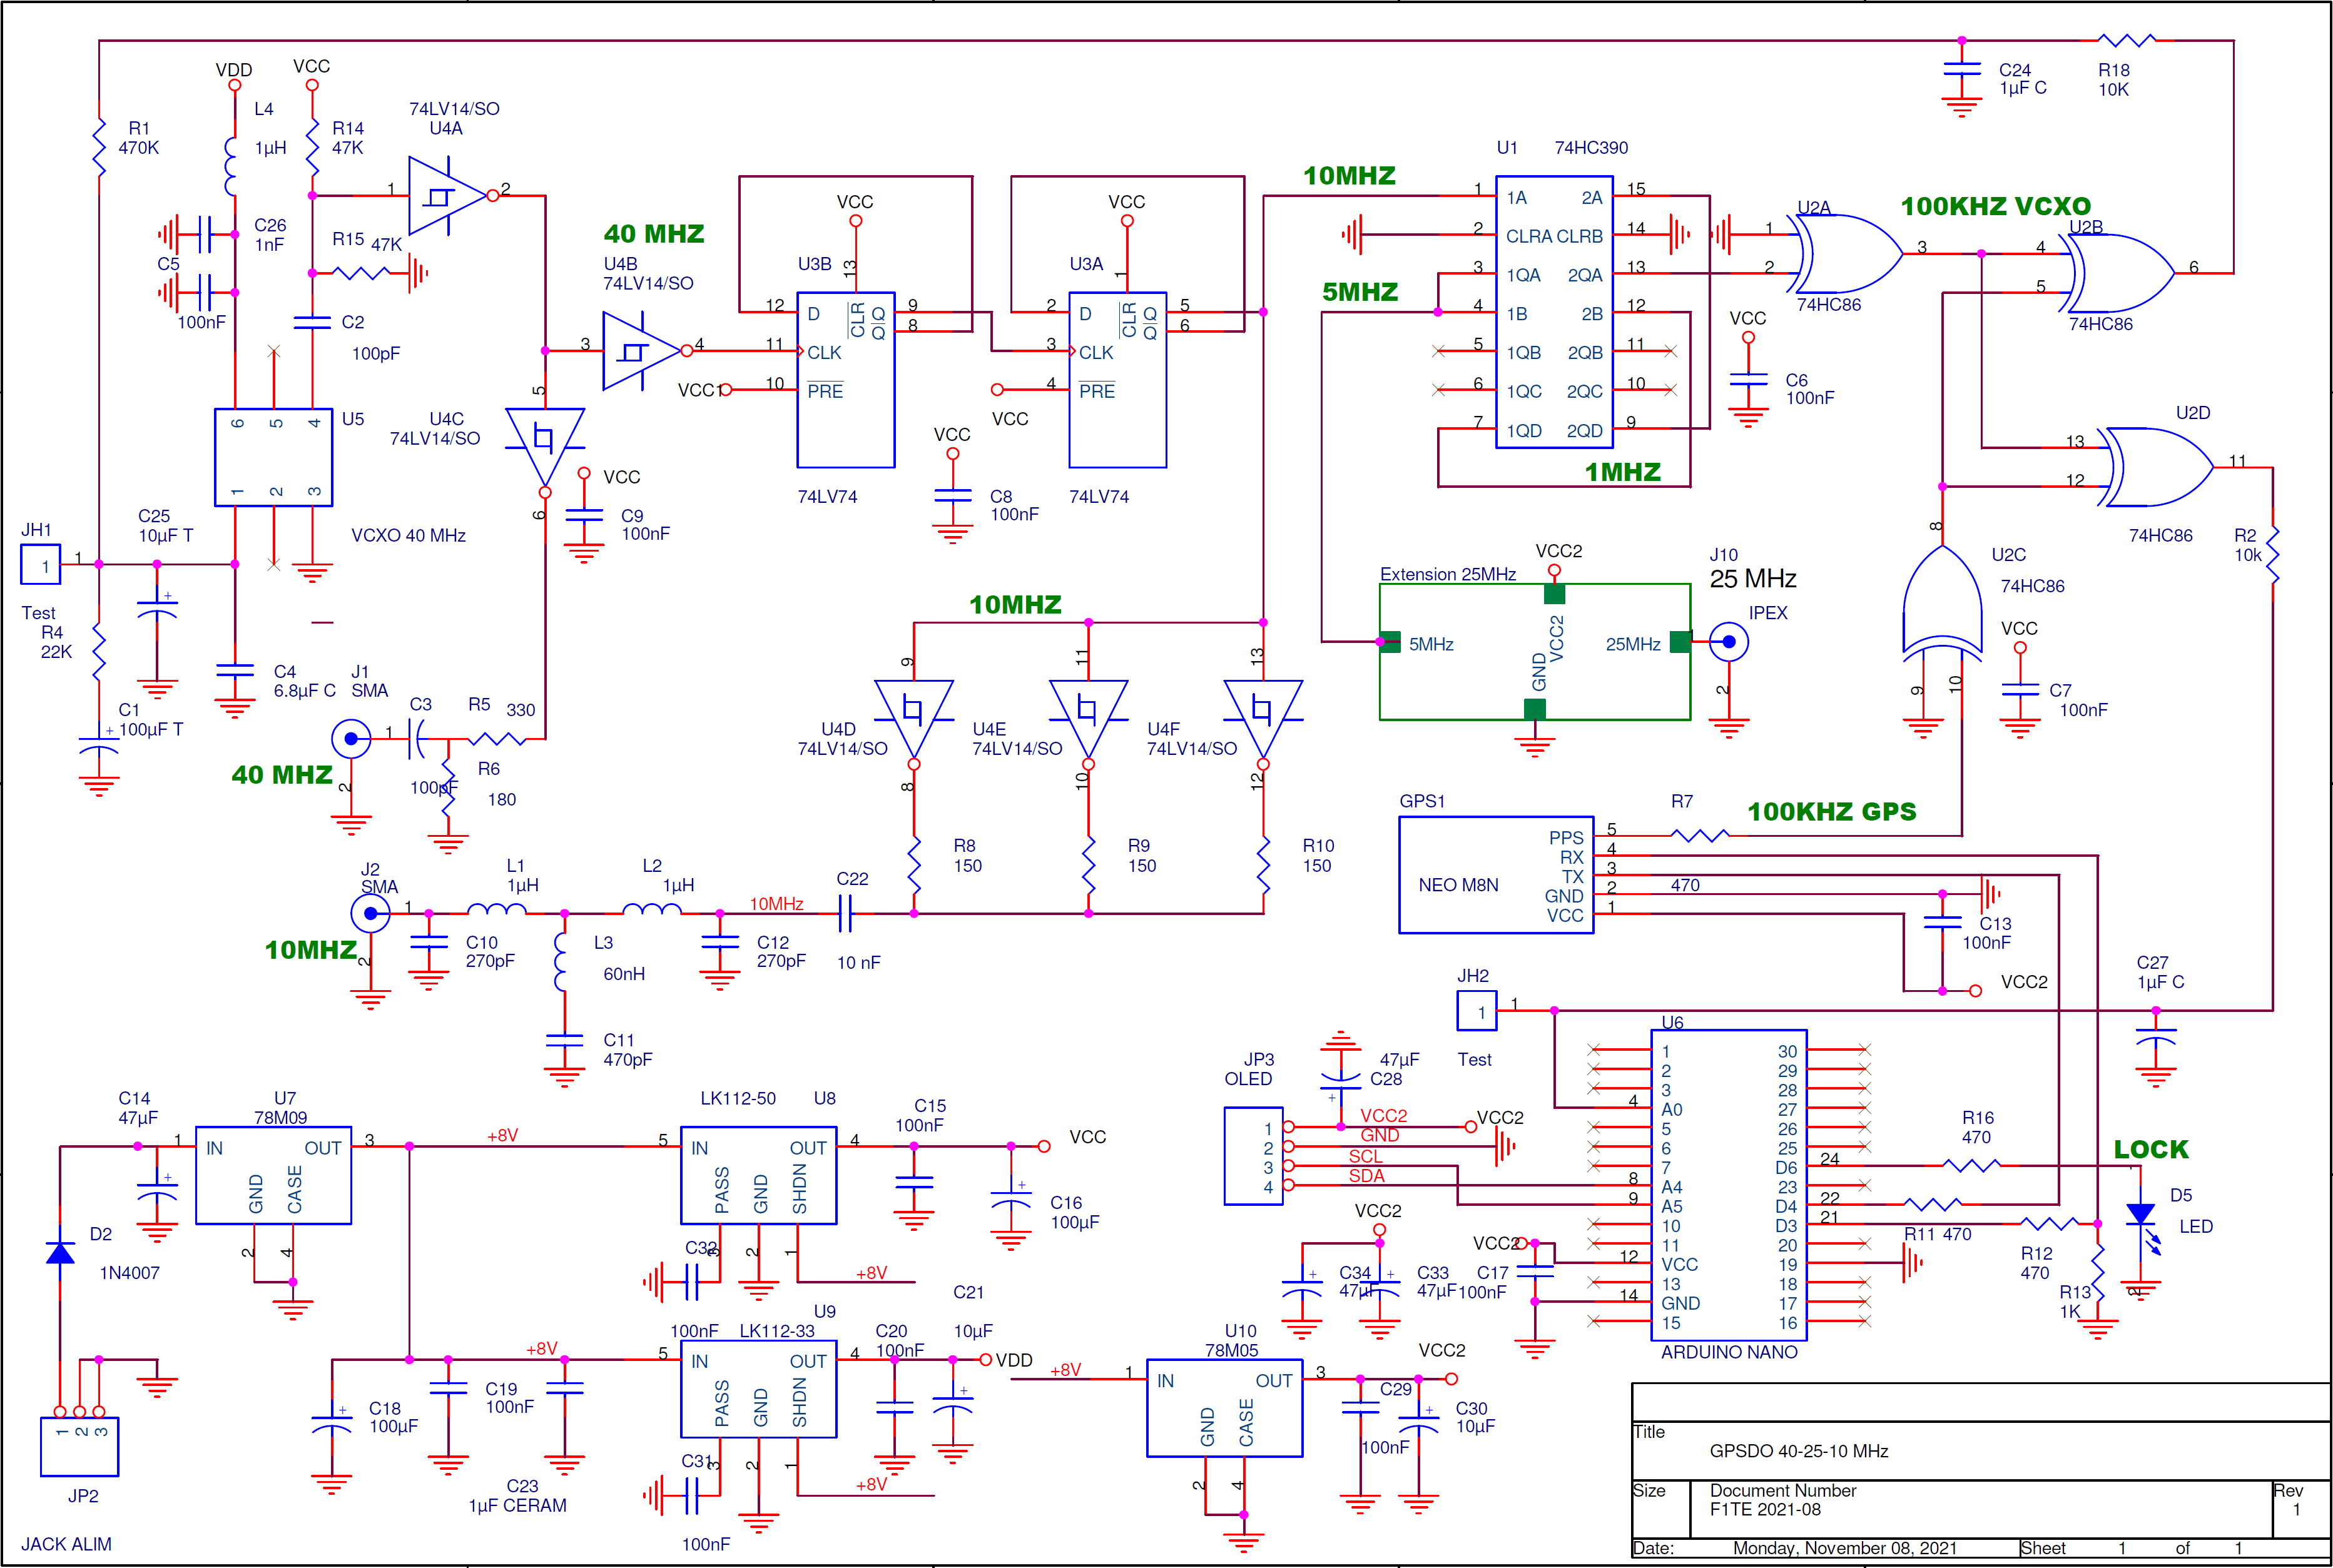Select document number 'F1TE 2021-08'
Screen dimensions: 2333x1568
[x=1765, y=1510]
